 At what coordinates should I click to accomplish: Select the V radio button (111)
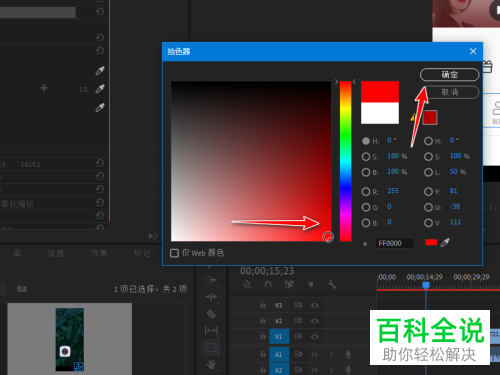coord(428,223)
